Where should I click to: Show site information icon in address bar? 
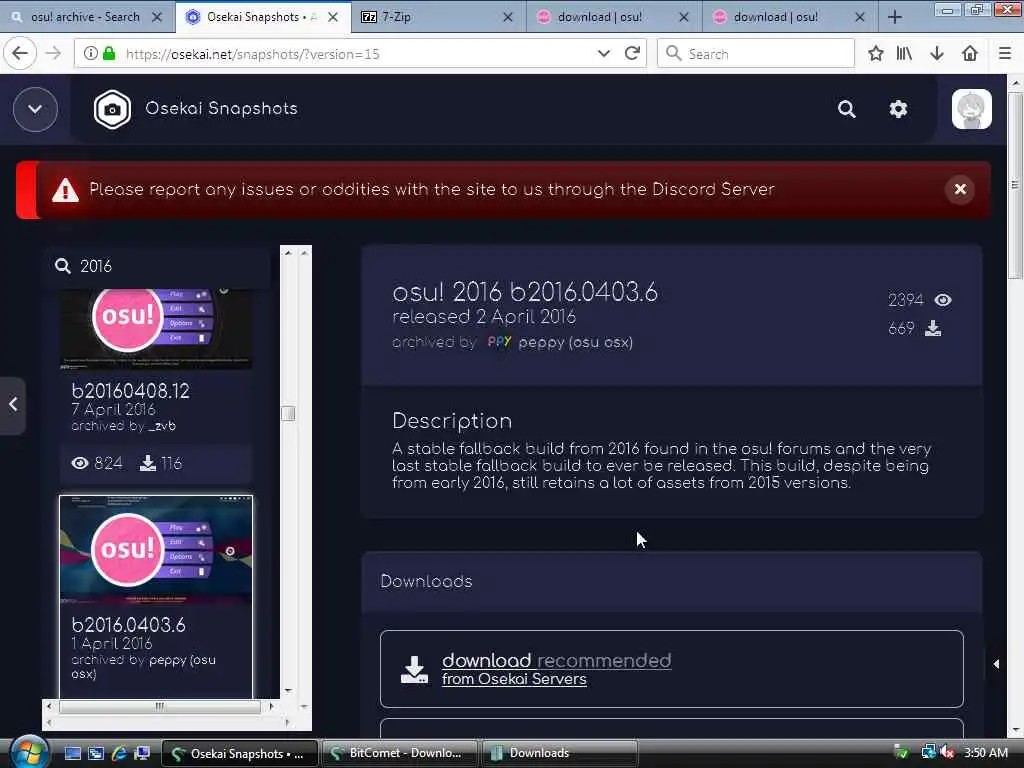pyautogui.click(x=90, y=54)
